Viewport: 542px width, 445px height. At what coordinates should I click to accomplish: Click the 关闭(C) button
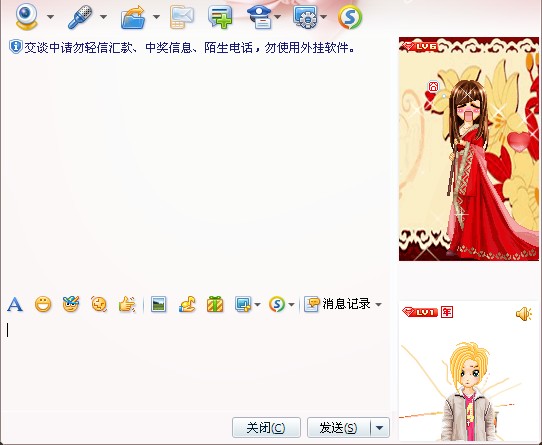pyautogui.click(x=266, y=428)
